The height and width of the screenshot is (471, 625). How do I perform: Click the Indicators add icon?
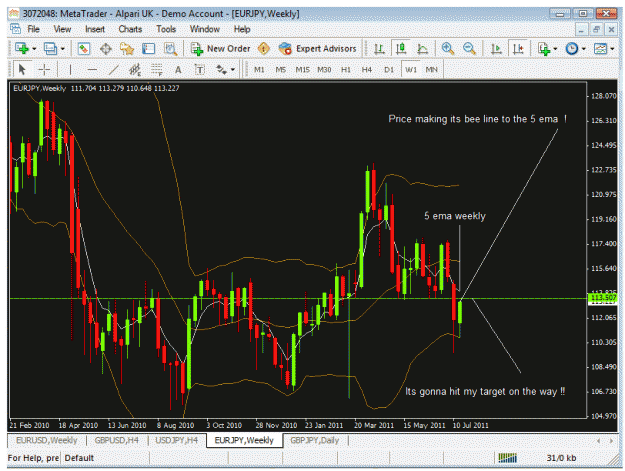544,49
